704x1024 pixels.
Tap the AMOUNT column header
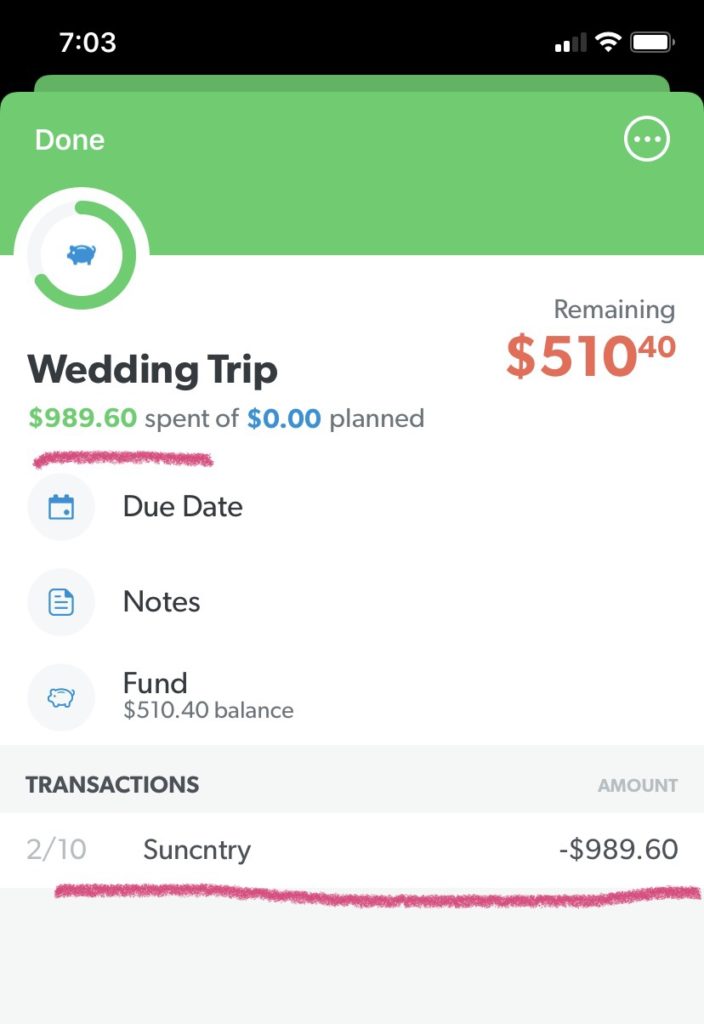[x=637, y=785]
